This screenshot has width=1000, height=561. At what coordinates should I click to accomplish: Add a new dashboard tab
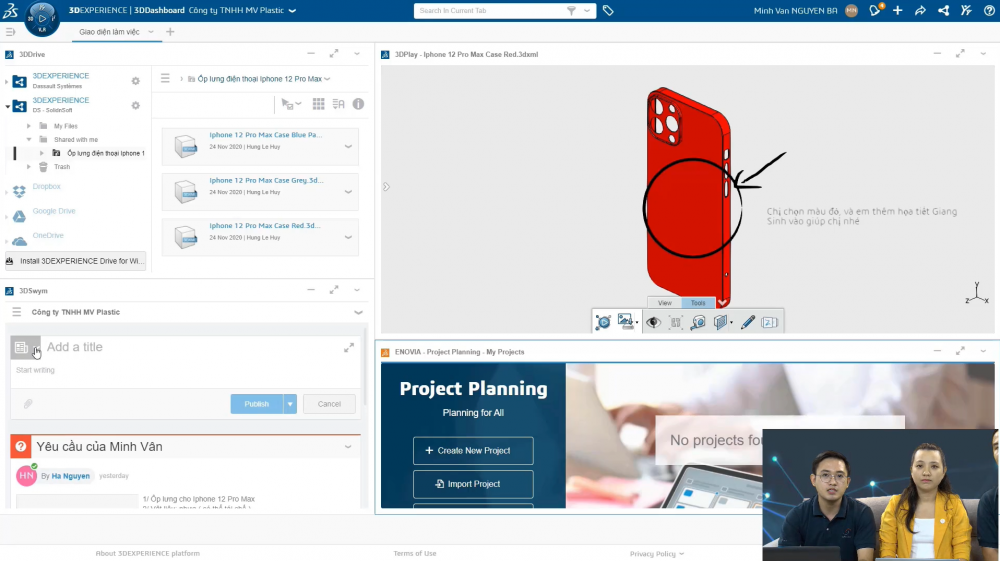click(x=170, y=32)
